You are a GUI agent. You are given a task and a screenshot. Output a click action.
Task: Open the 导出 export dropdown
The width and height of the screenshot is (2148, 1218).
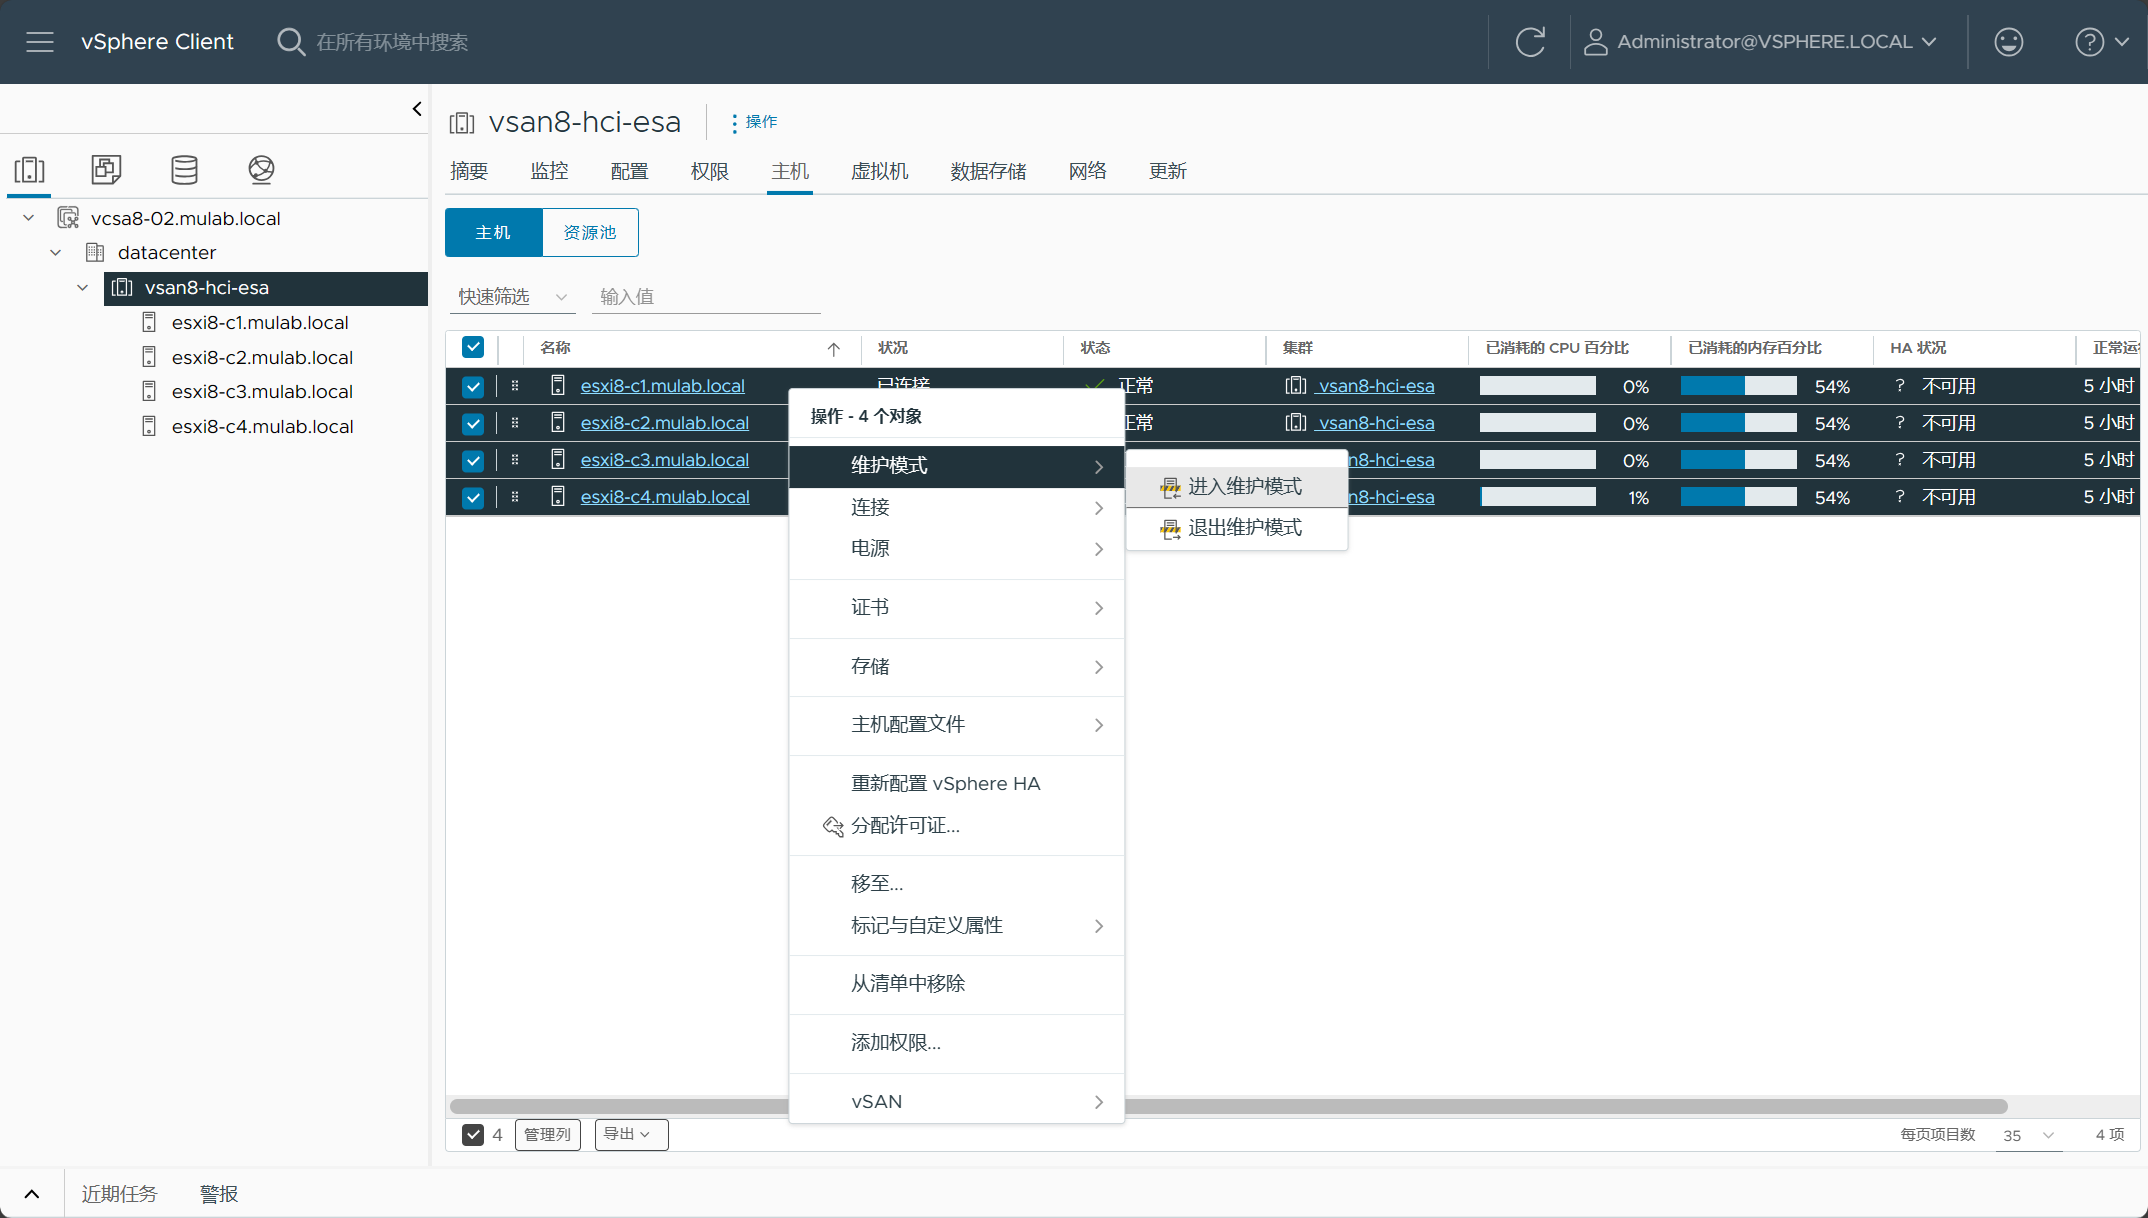(x=631, y=1135)
